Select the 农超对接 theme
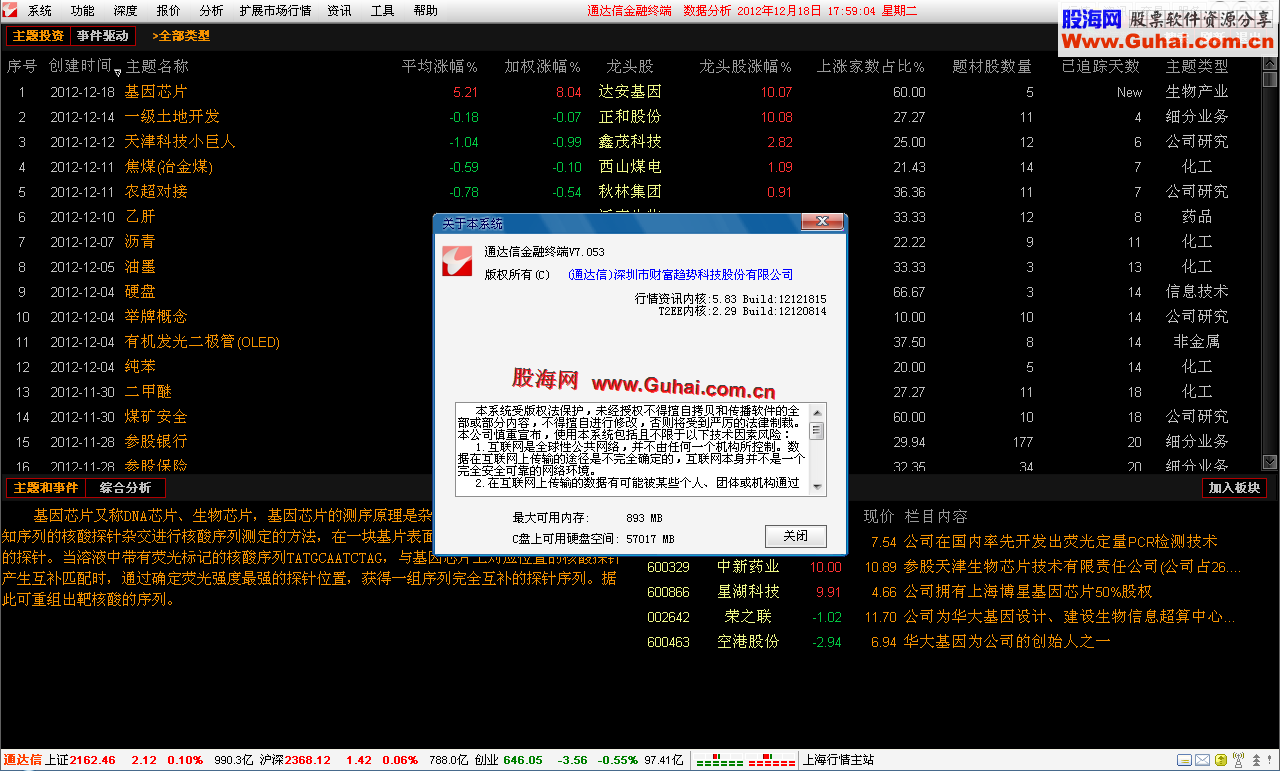Image resolution: width=1280 pixels, height=771 pixels. (156, 192)
